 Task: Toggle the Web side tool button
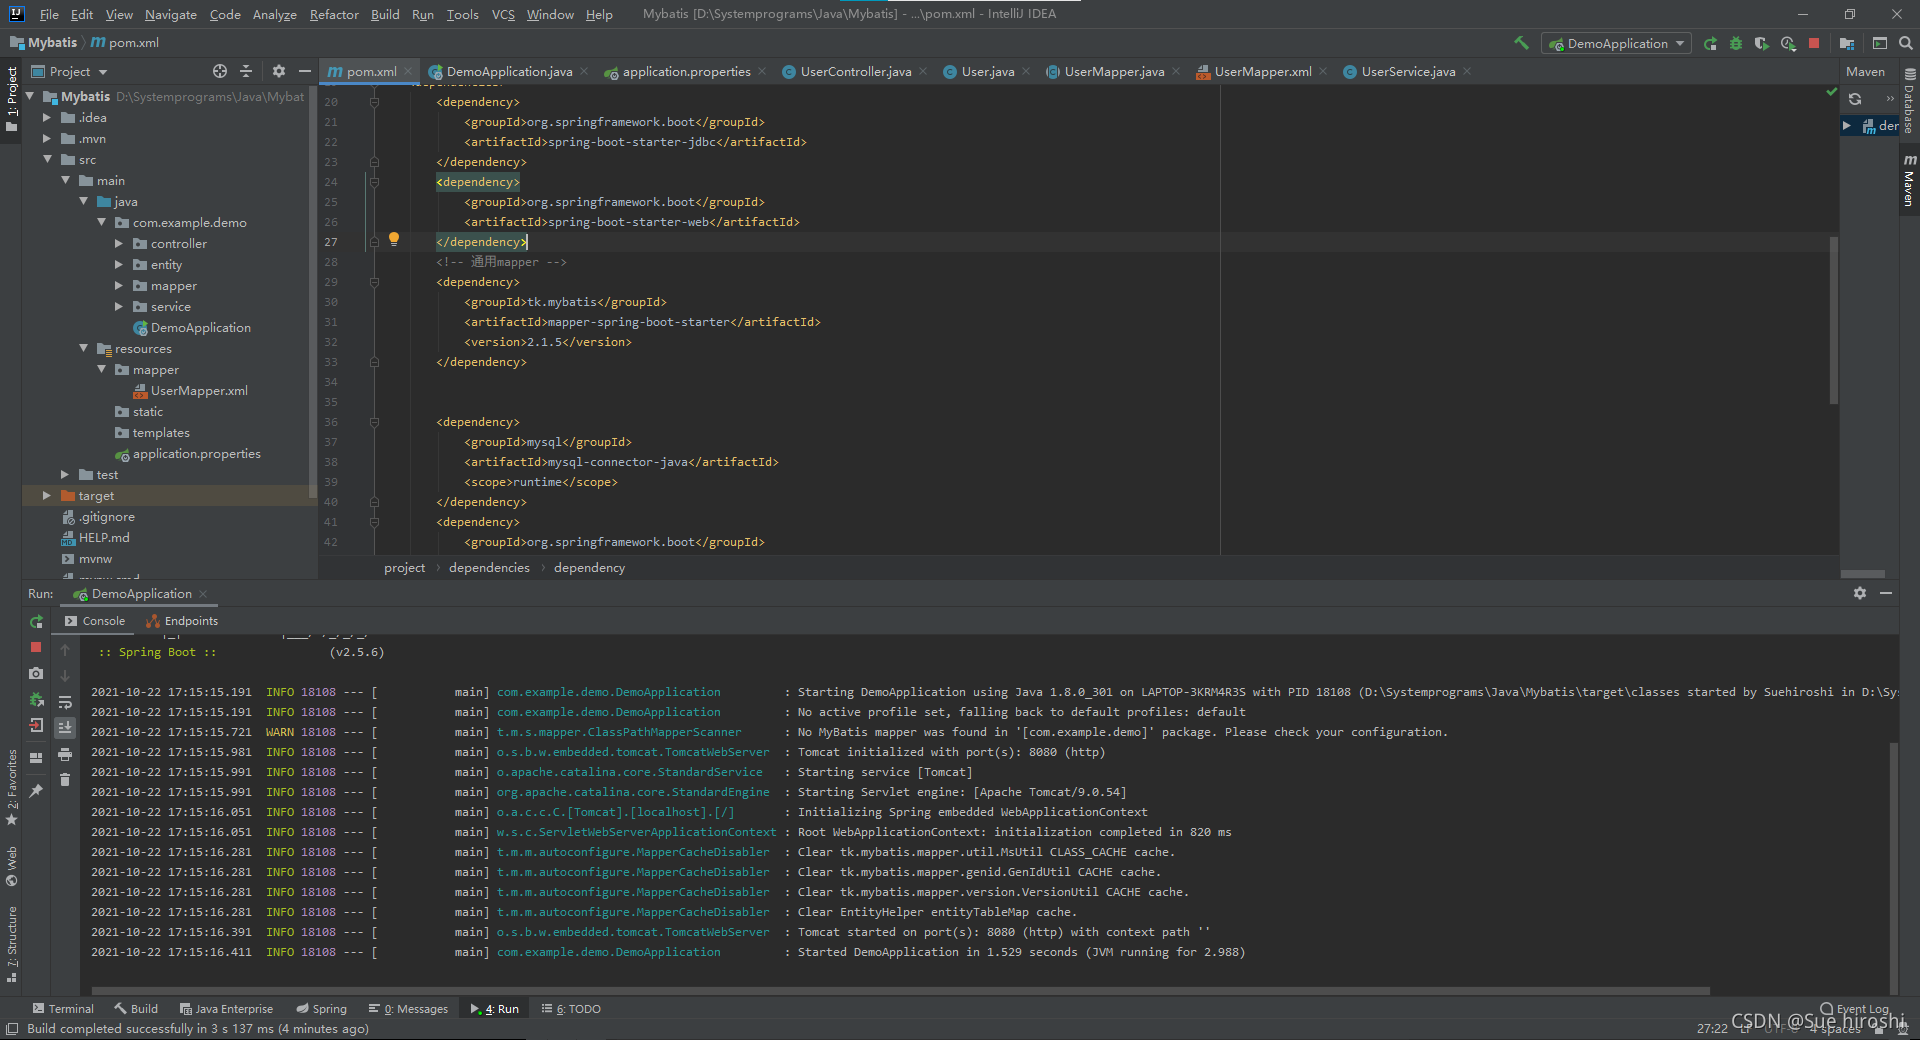point(11,867)
